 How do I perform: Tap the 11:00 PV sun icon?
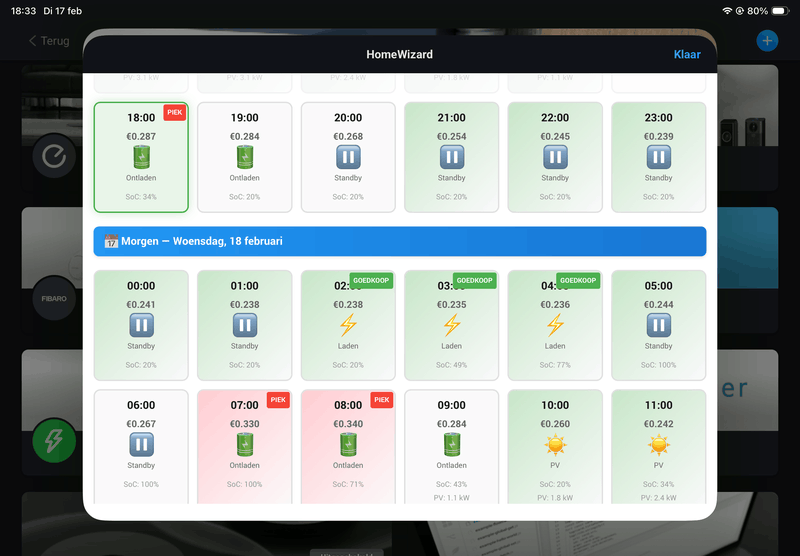659,444
